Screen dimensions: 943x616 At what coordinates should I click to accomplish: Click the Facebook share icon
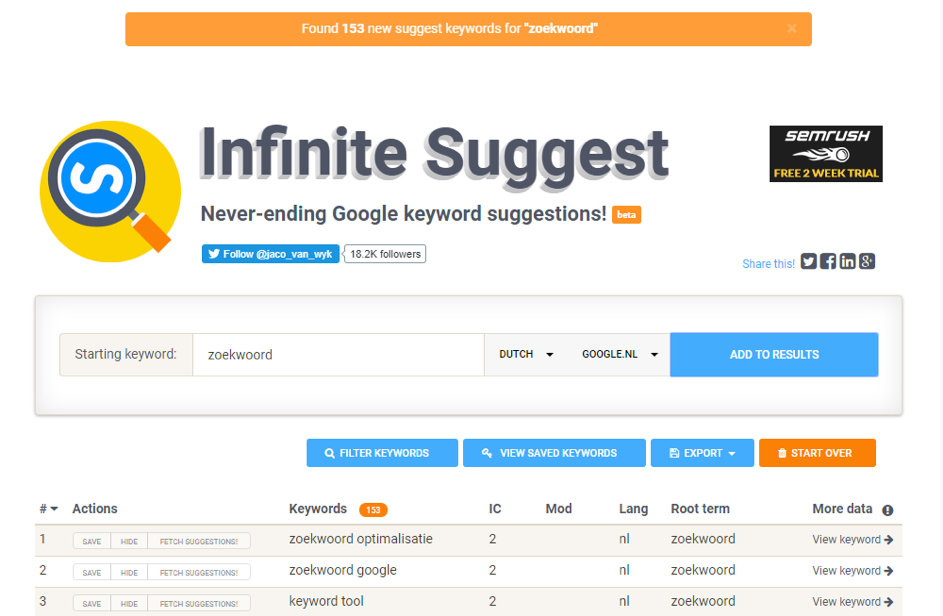tap(828, 262)
